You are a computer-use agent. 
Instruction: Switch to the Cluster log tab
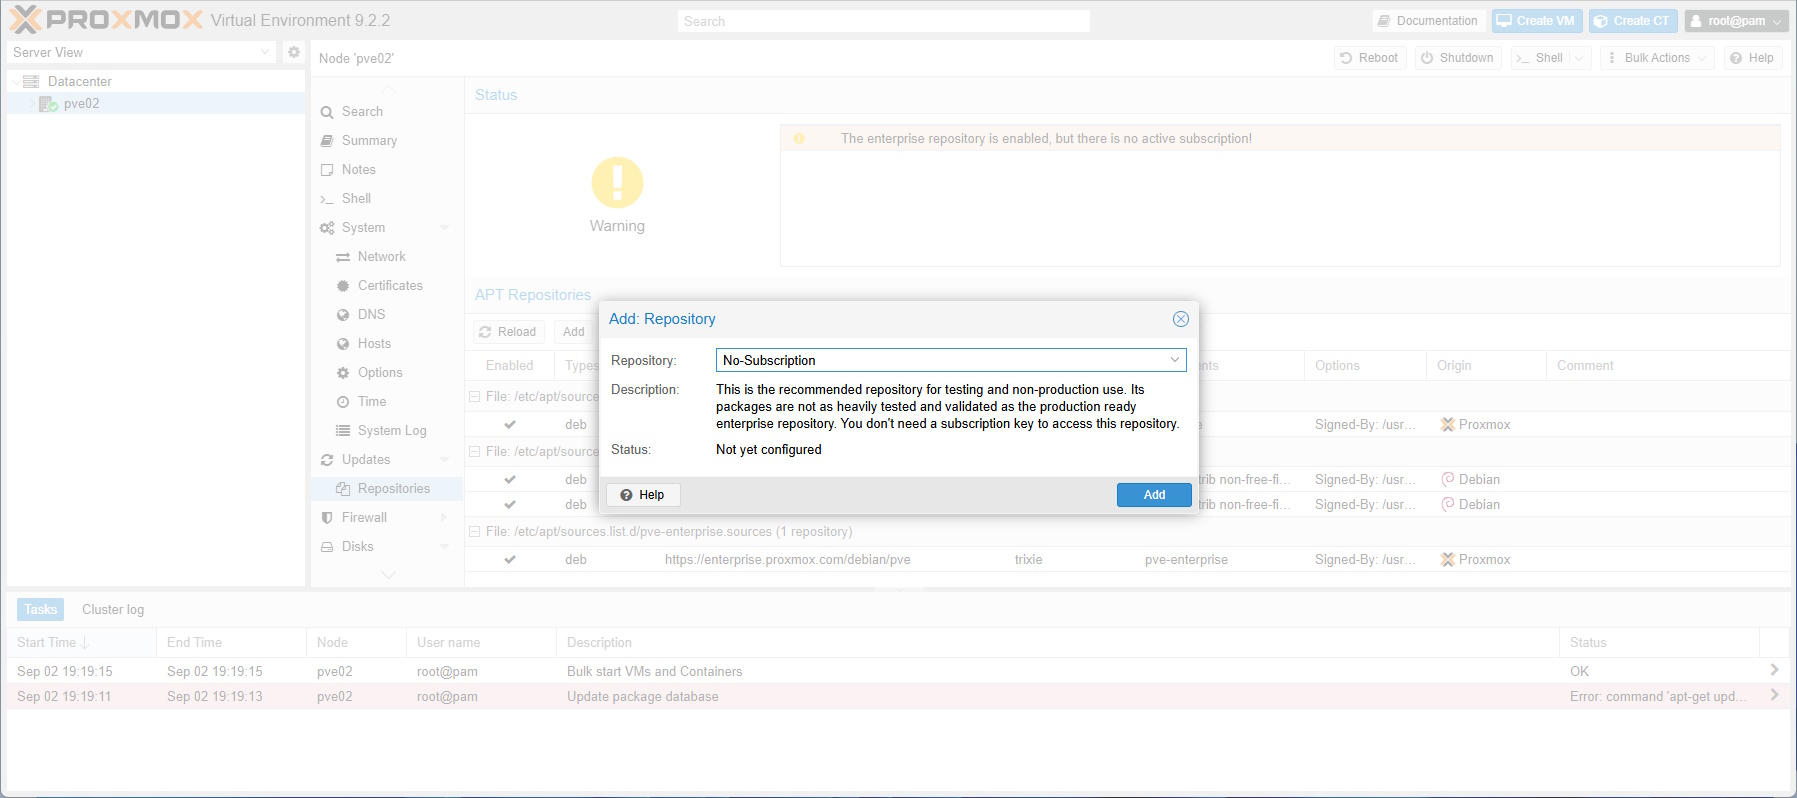pos(113,609)
